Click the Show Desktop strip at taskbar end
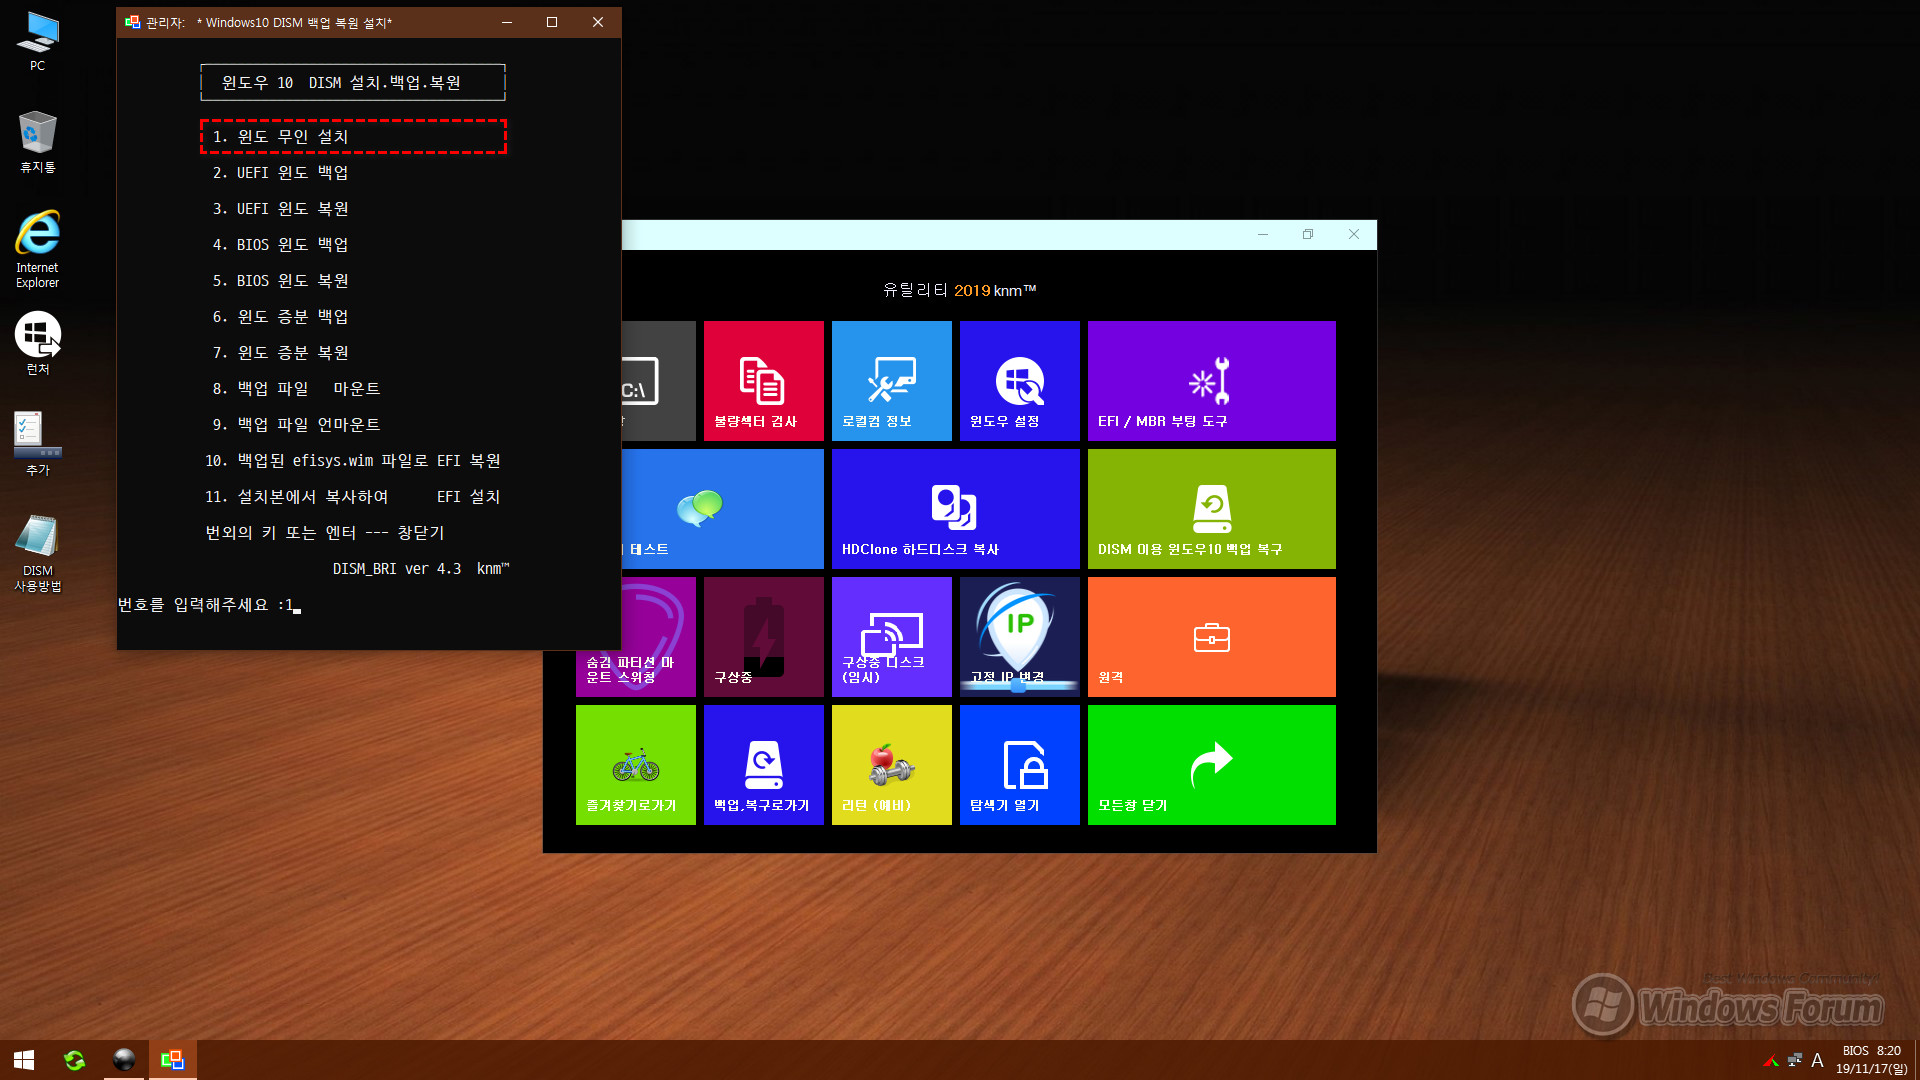 coord(1916,1060)
